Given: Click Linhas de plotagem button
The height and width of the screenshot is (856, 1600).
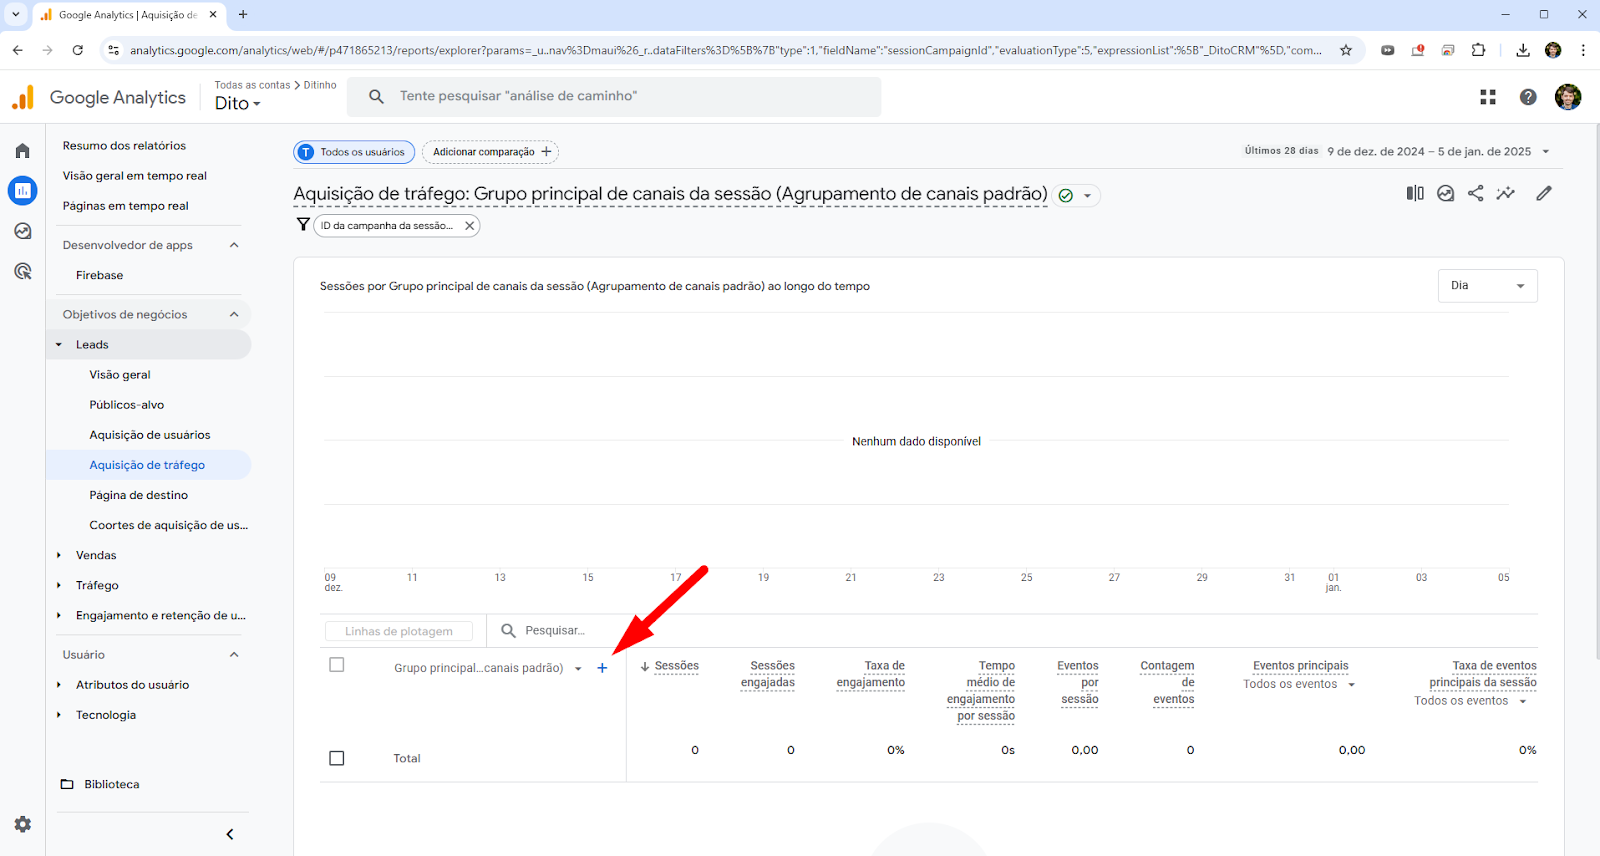Looking at the screenshot, I should [399, 631].
